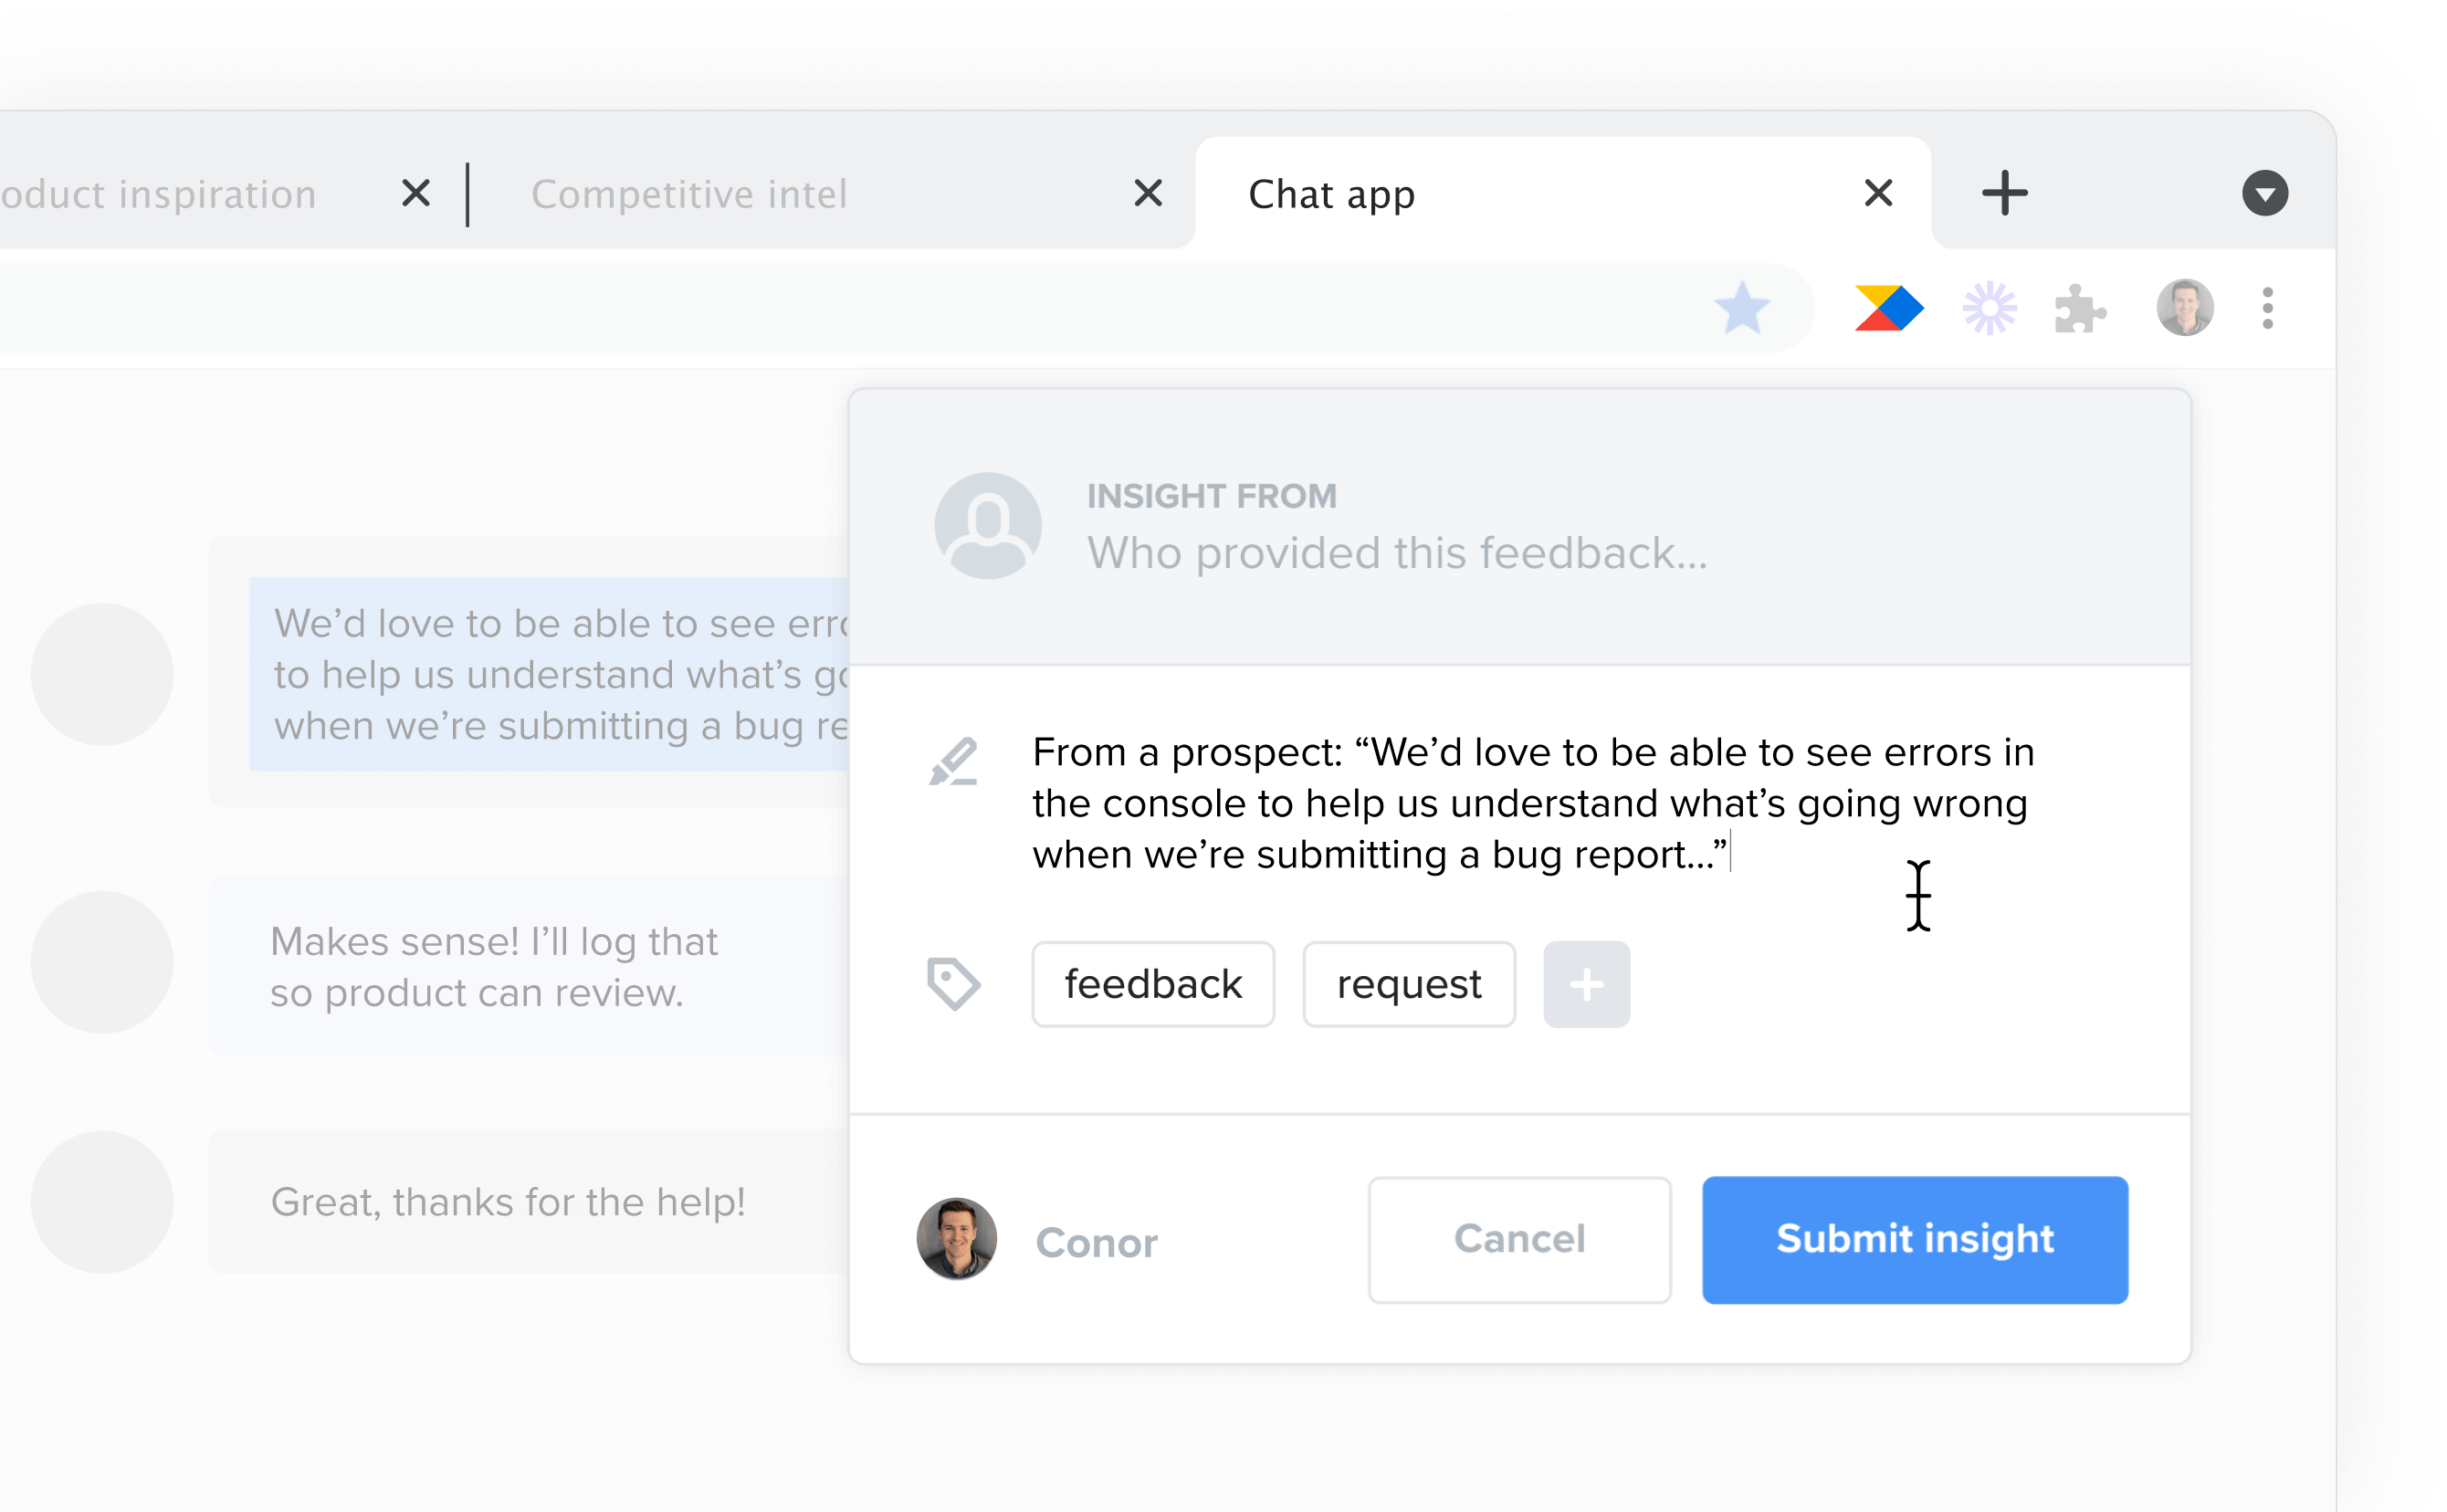Toggle the feedback tag

point(1153,984)
